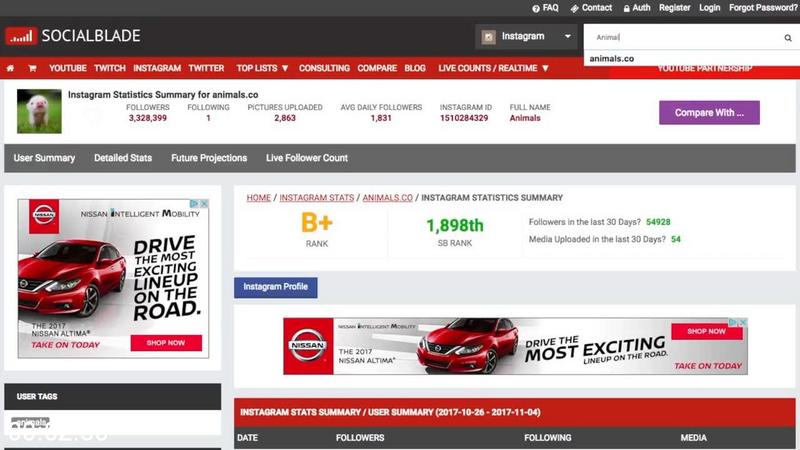Click Shop Now on left Nissan ad
Viewport: 800px width, 450px height.
pyautogui.click(x=166, y=343)
